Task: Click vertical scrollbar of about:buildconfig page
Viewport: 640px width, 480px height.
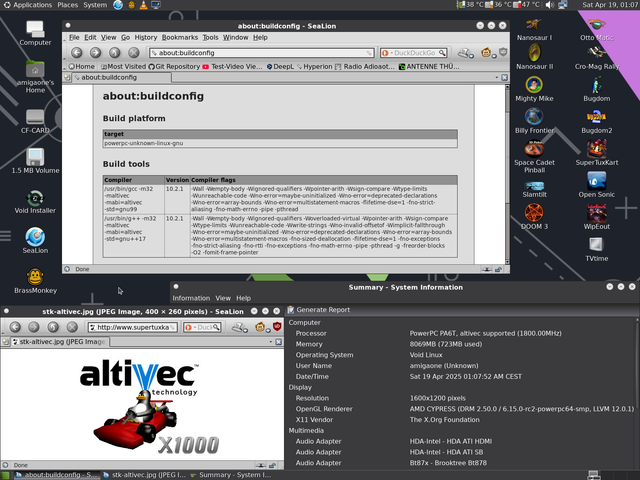Action: pyautogui.click(x=507, y=174)
